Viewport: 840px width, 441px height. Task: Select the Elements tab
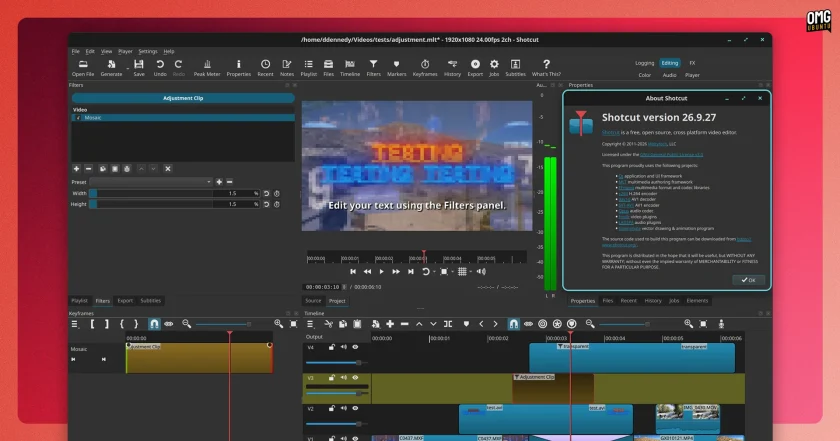(697, 301)
